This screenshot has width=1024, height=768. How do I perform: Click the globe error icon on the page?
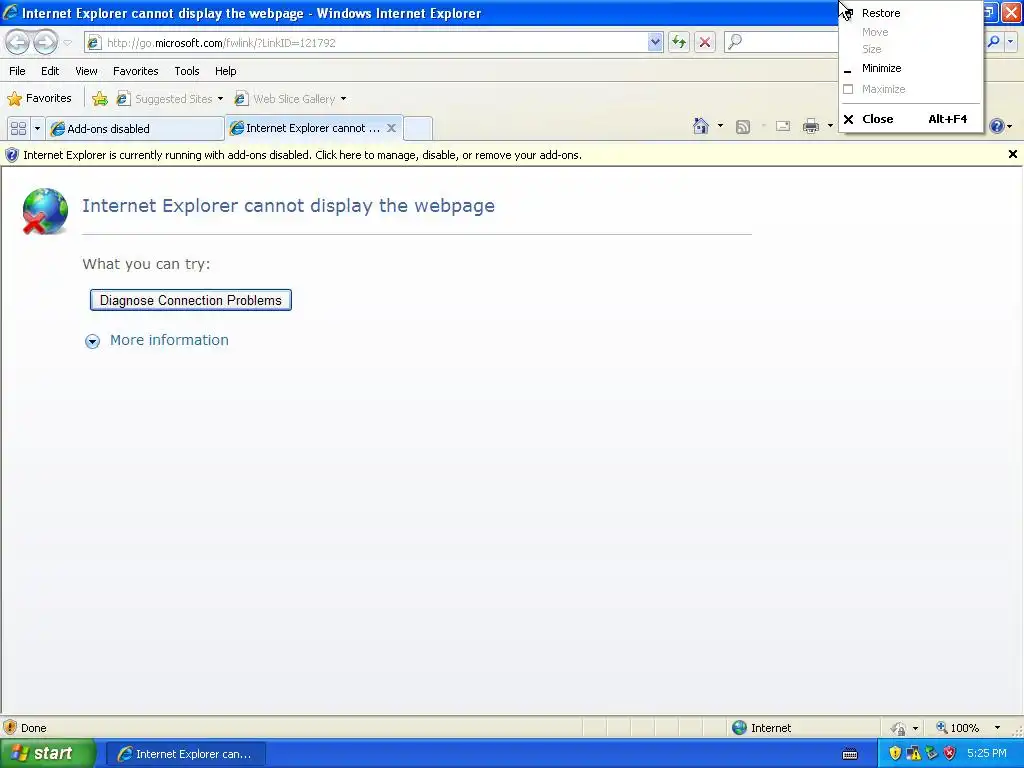[44, 211]
